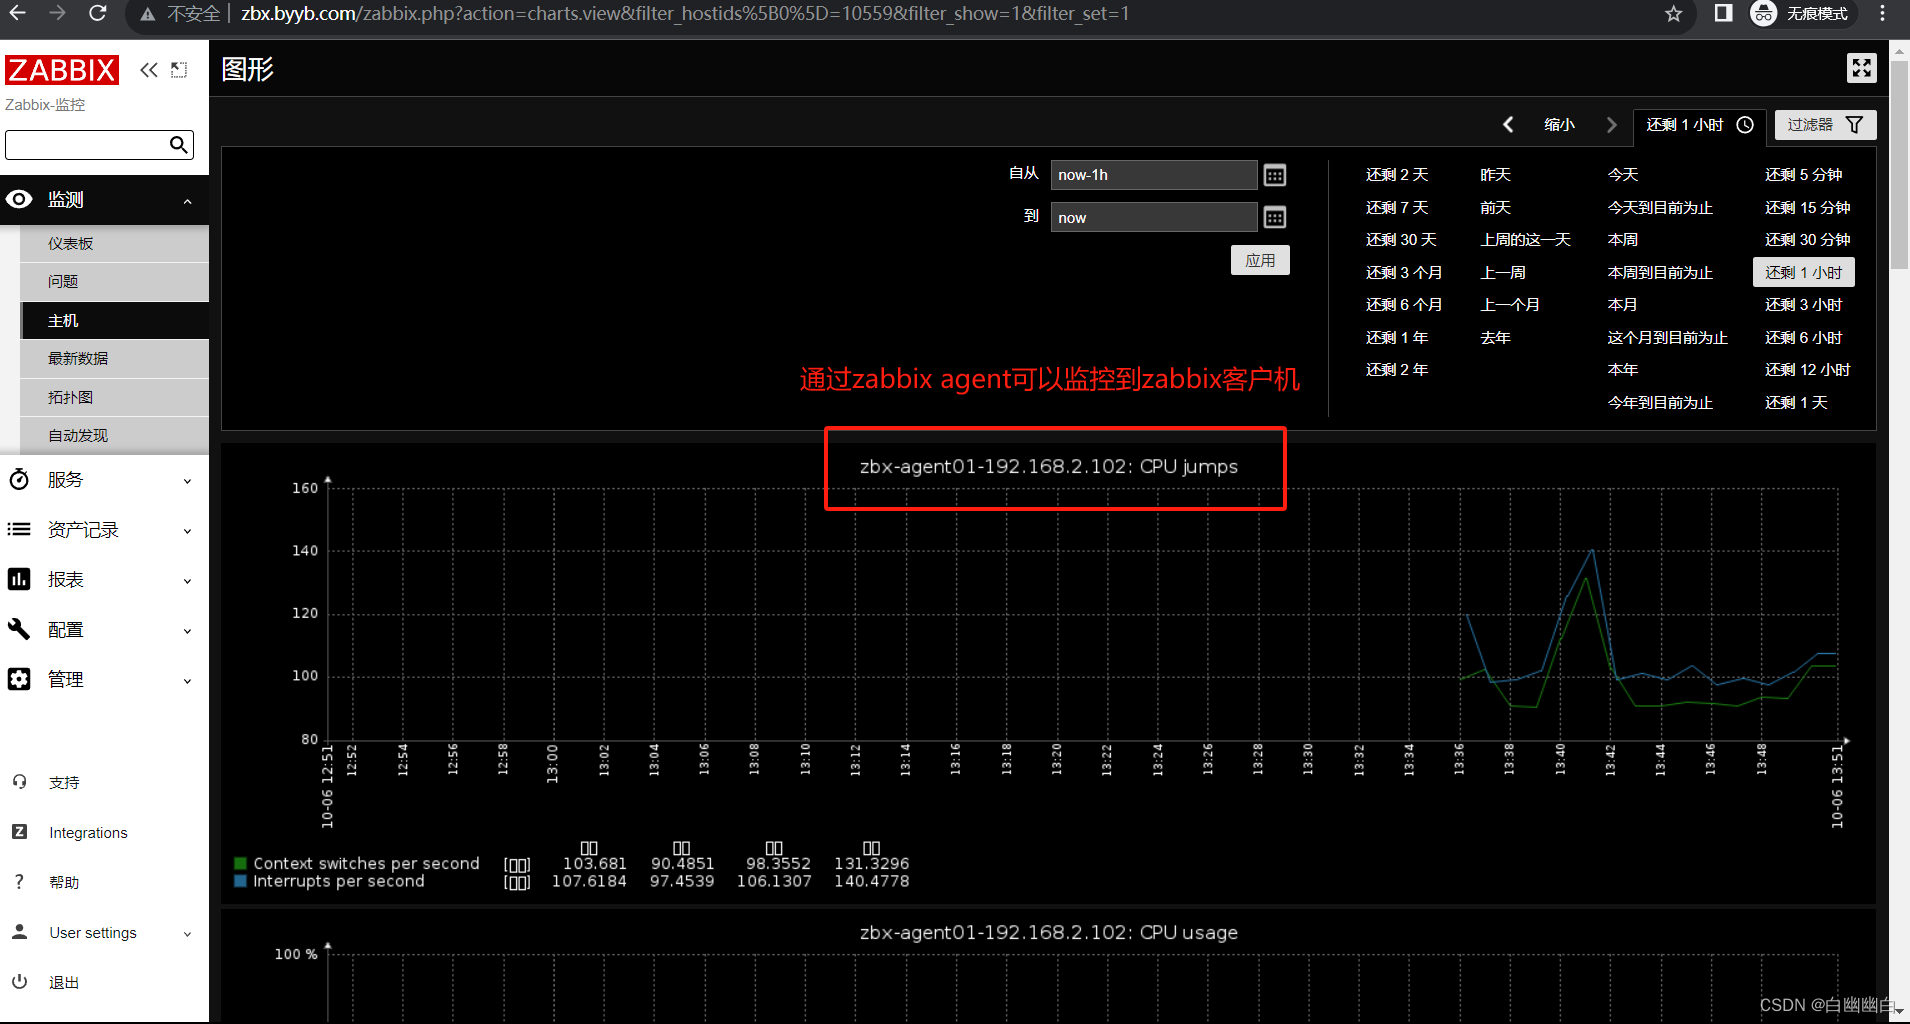Open the 还剩 1 小时 time selector tab
The width and height of the screenshot is (1910, 1024).
click(1699, 125)
